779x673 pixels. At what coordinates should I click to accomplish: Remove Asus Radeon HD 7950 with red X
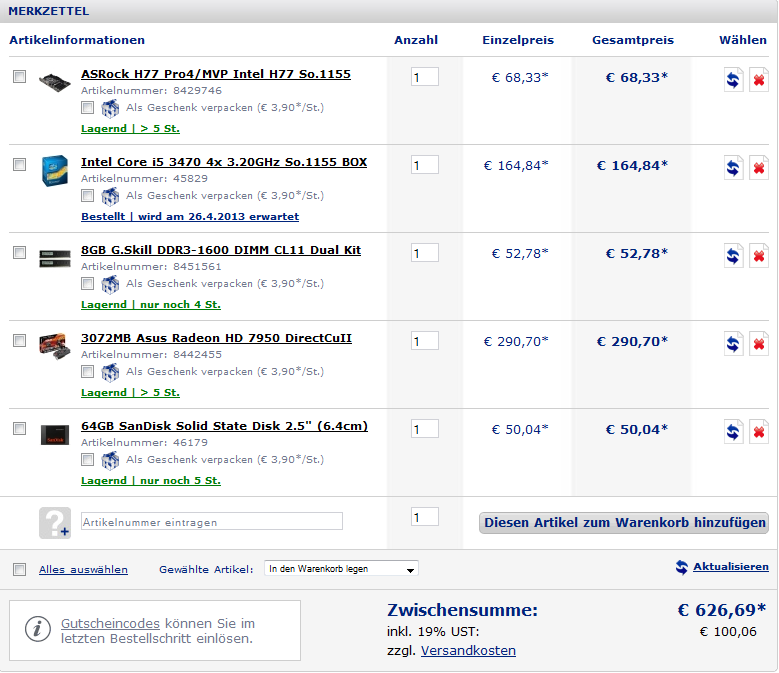pos(759,344)
